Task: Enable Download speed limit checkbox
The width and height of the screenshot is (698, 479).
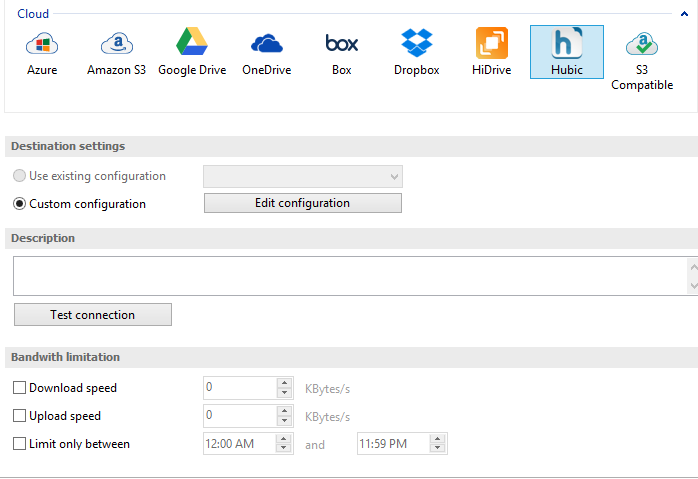Action: pyautogui.click(x=20, y=388)
